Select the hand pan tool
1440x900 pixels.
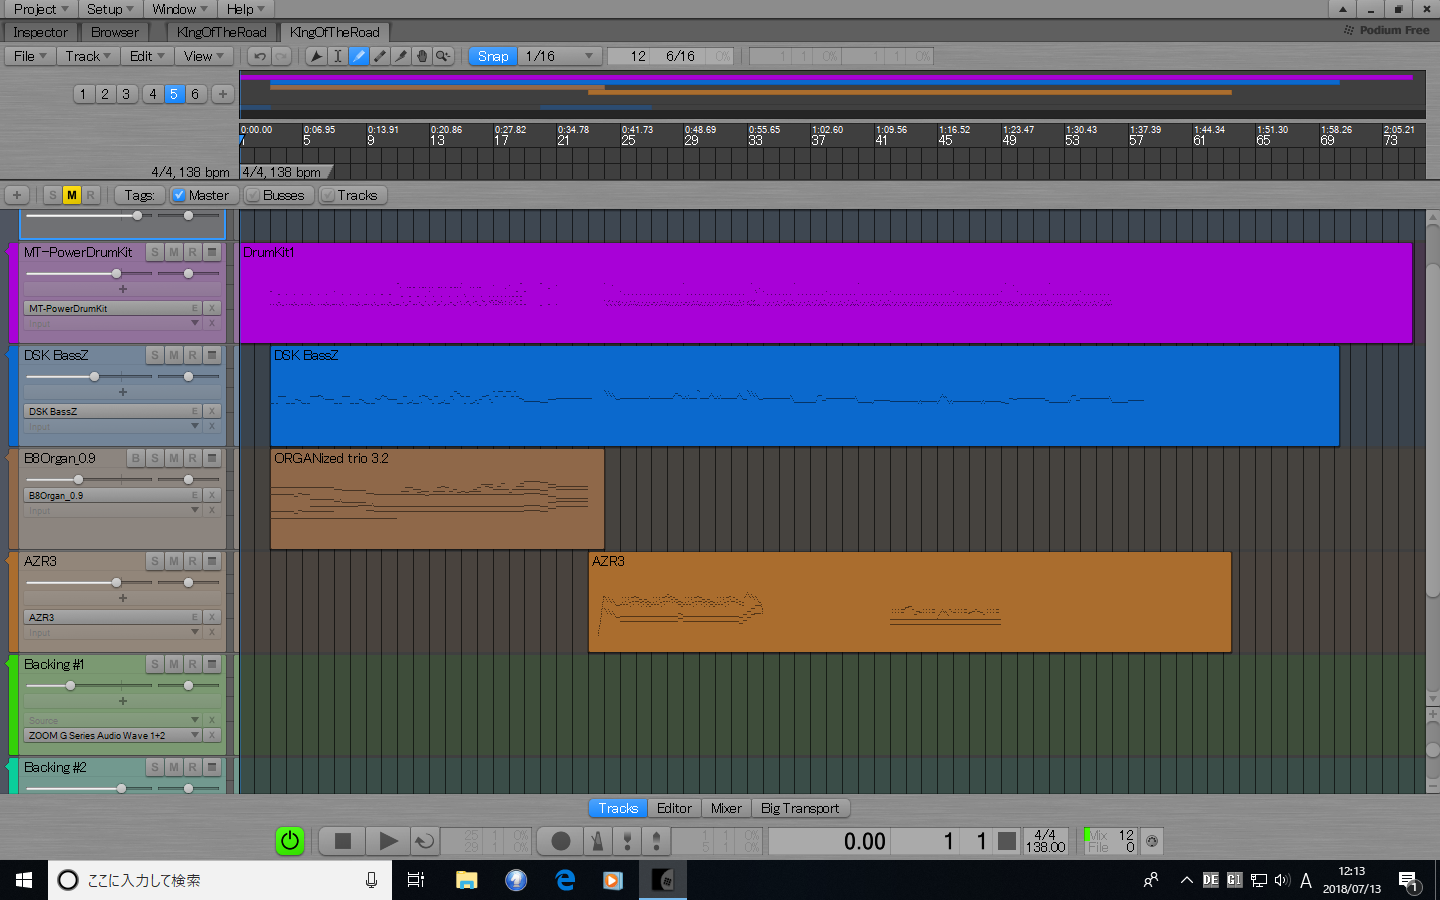point(422,56)
